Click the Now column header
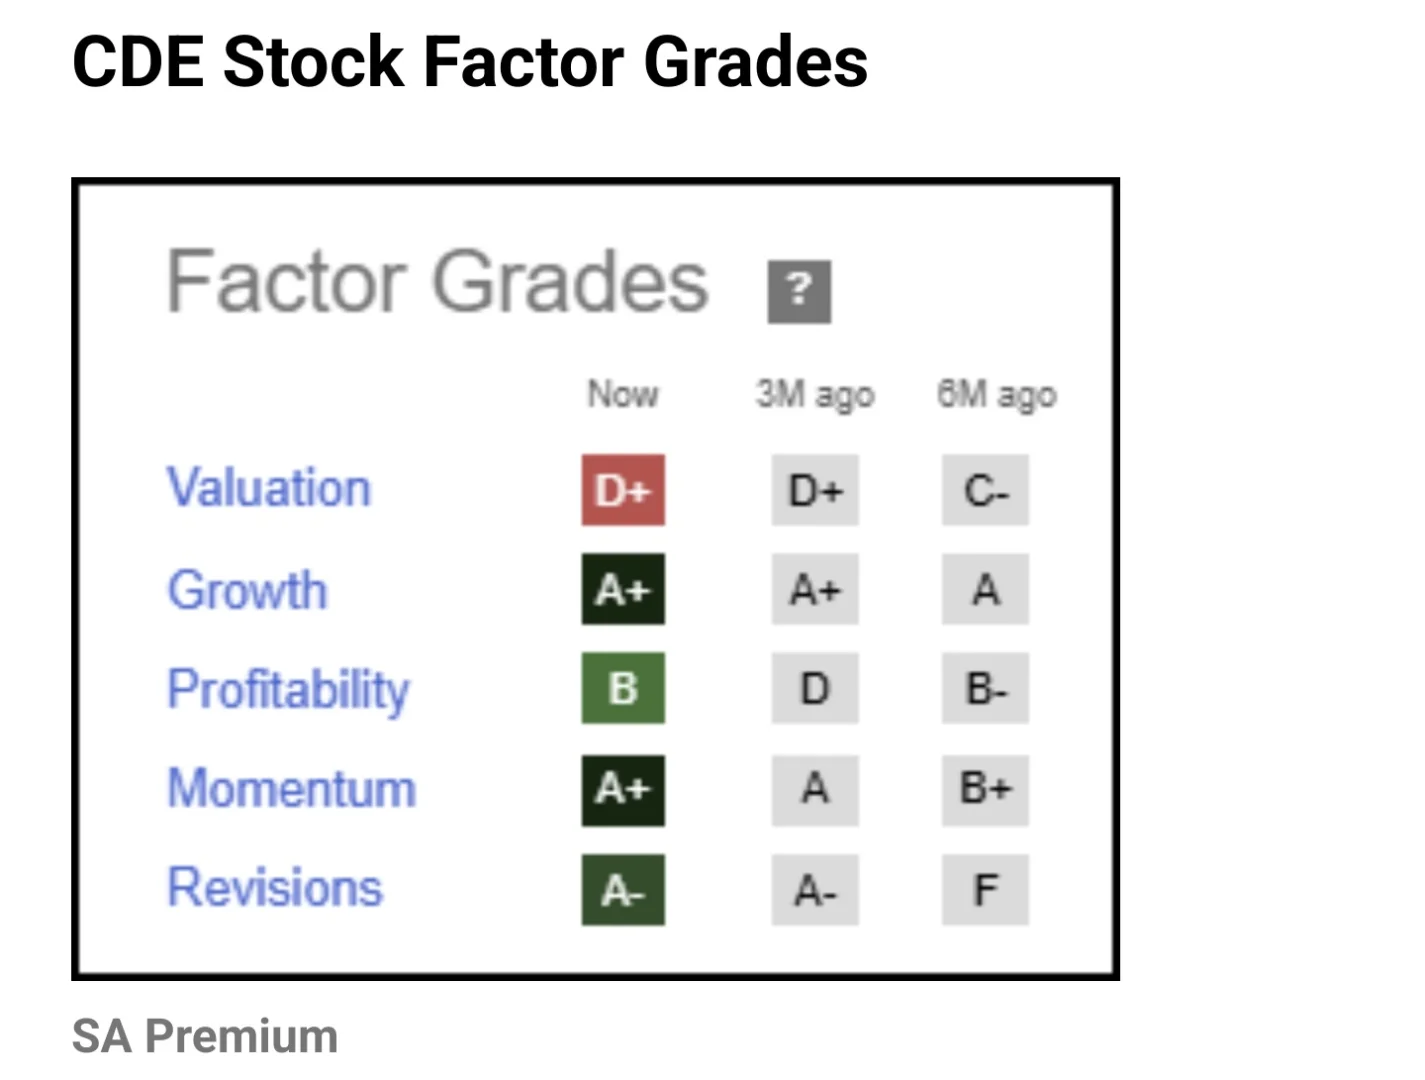This screenshot has width=1425, height=1080. [623, 394]
